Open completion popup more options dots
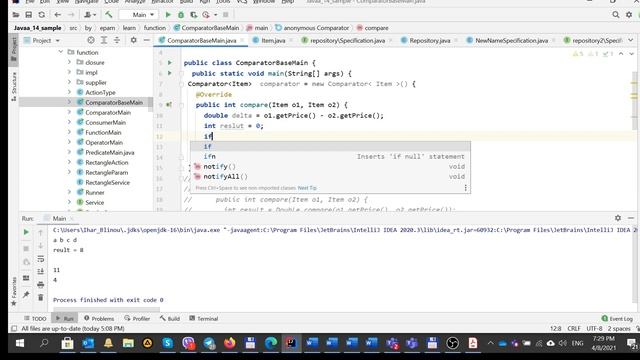Image resolution: width=640 pixels, height=360 pixels. pos(465,188)
